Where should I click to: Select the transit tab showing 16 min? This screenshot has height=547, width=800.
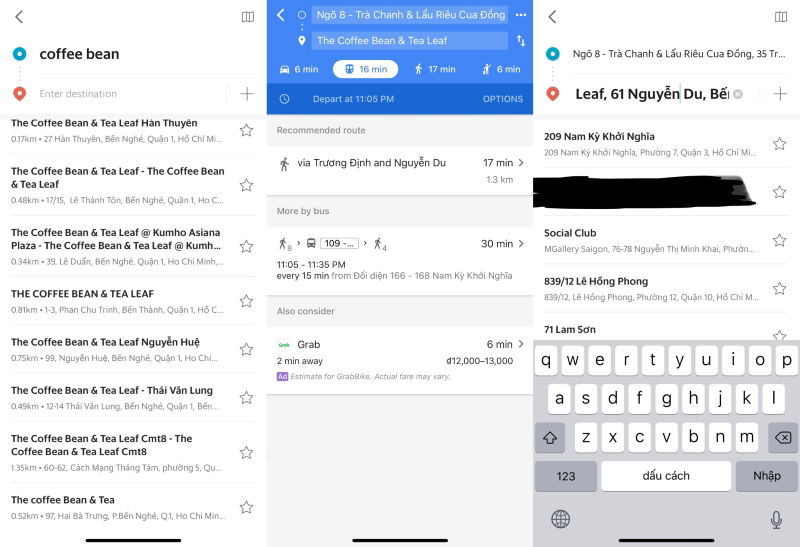tap(365, 69)
